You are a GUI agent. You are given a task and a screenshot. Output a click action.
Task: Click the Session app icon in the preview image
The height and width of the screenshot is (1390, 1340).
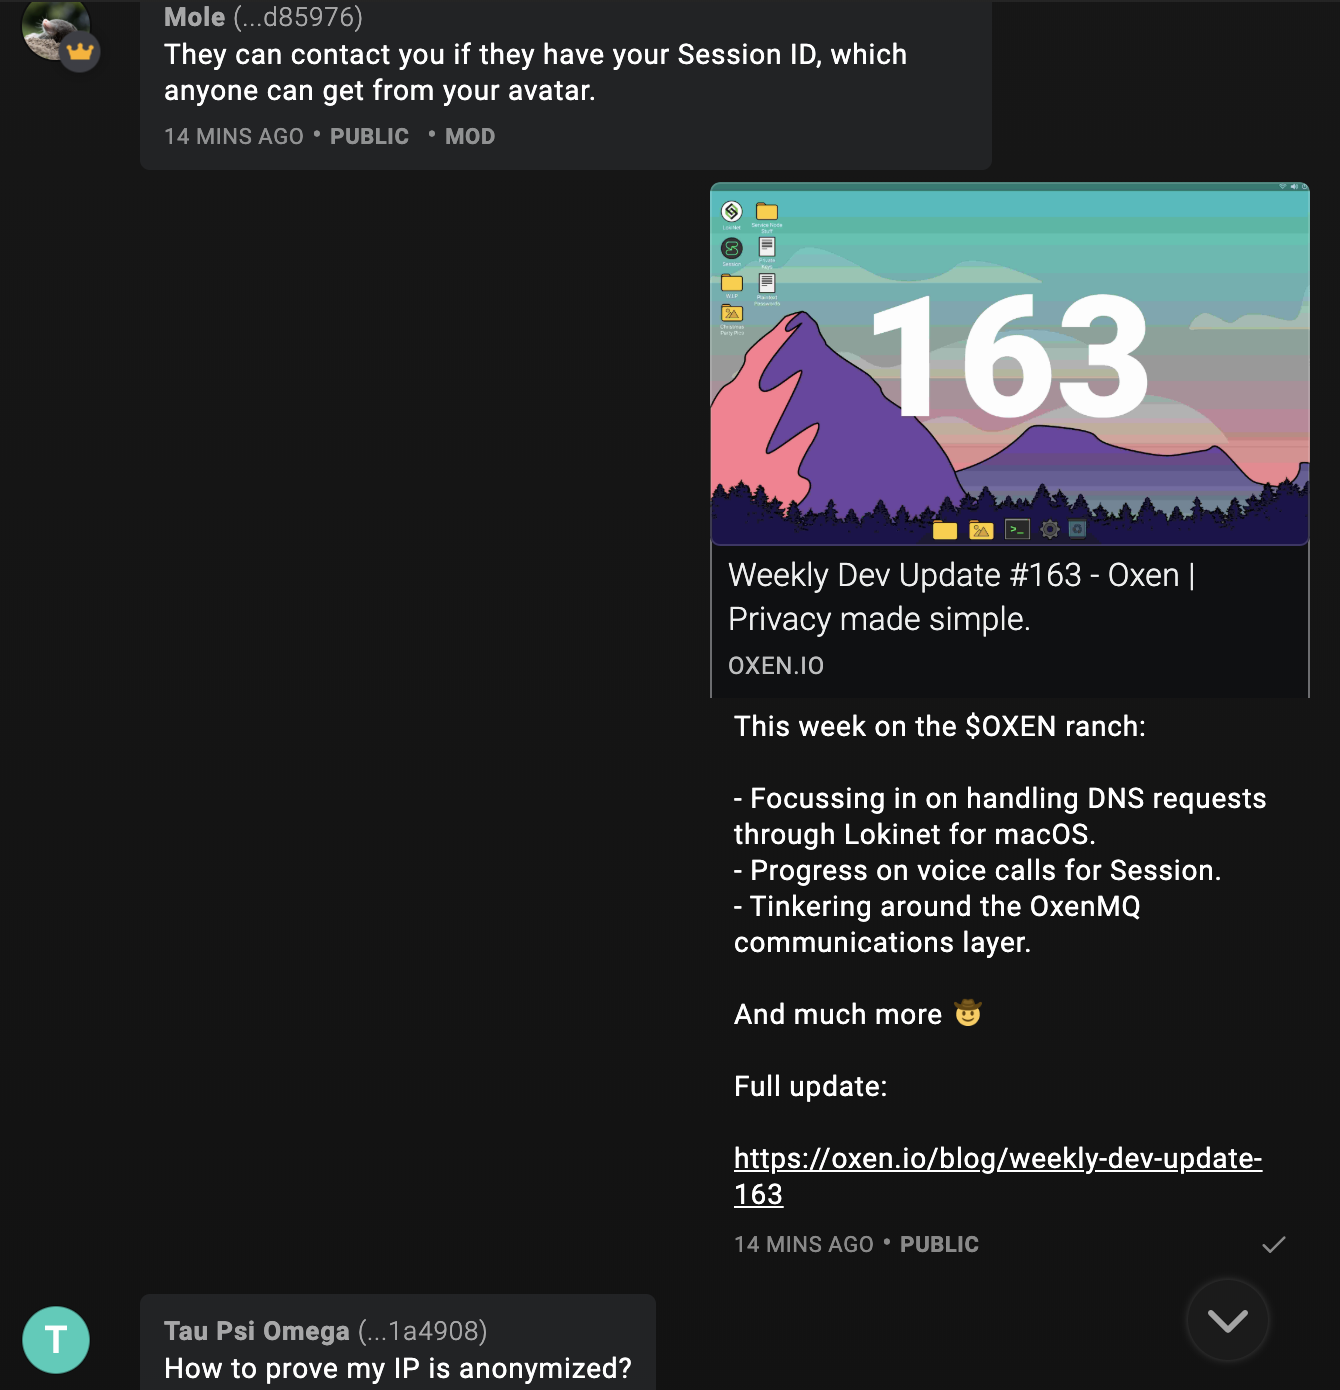click(732, 248)
